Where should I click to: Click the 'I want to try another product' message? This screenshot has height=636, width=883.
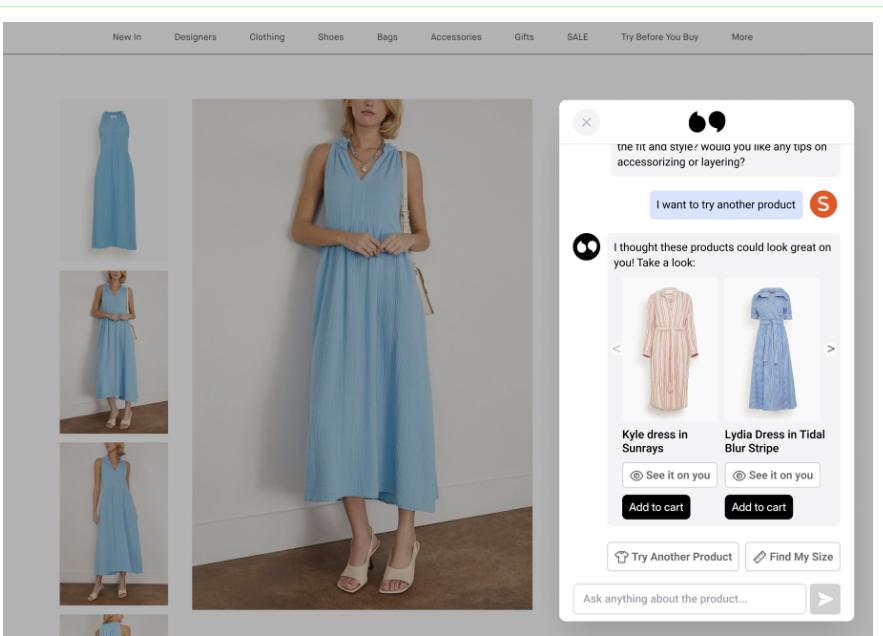[726, 204]
